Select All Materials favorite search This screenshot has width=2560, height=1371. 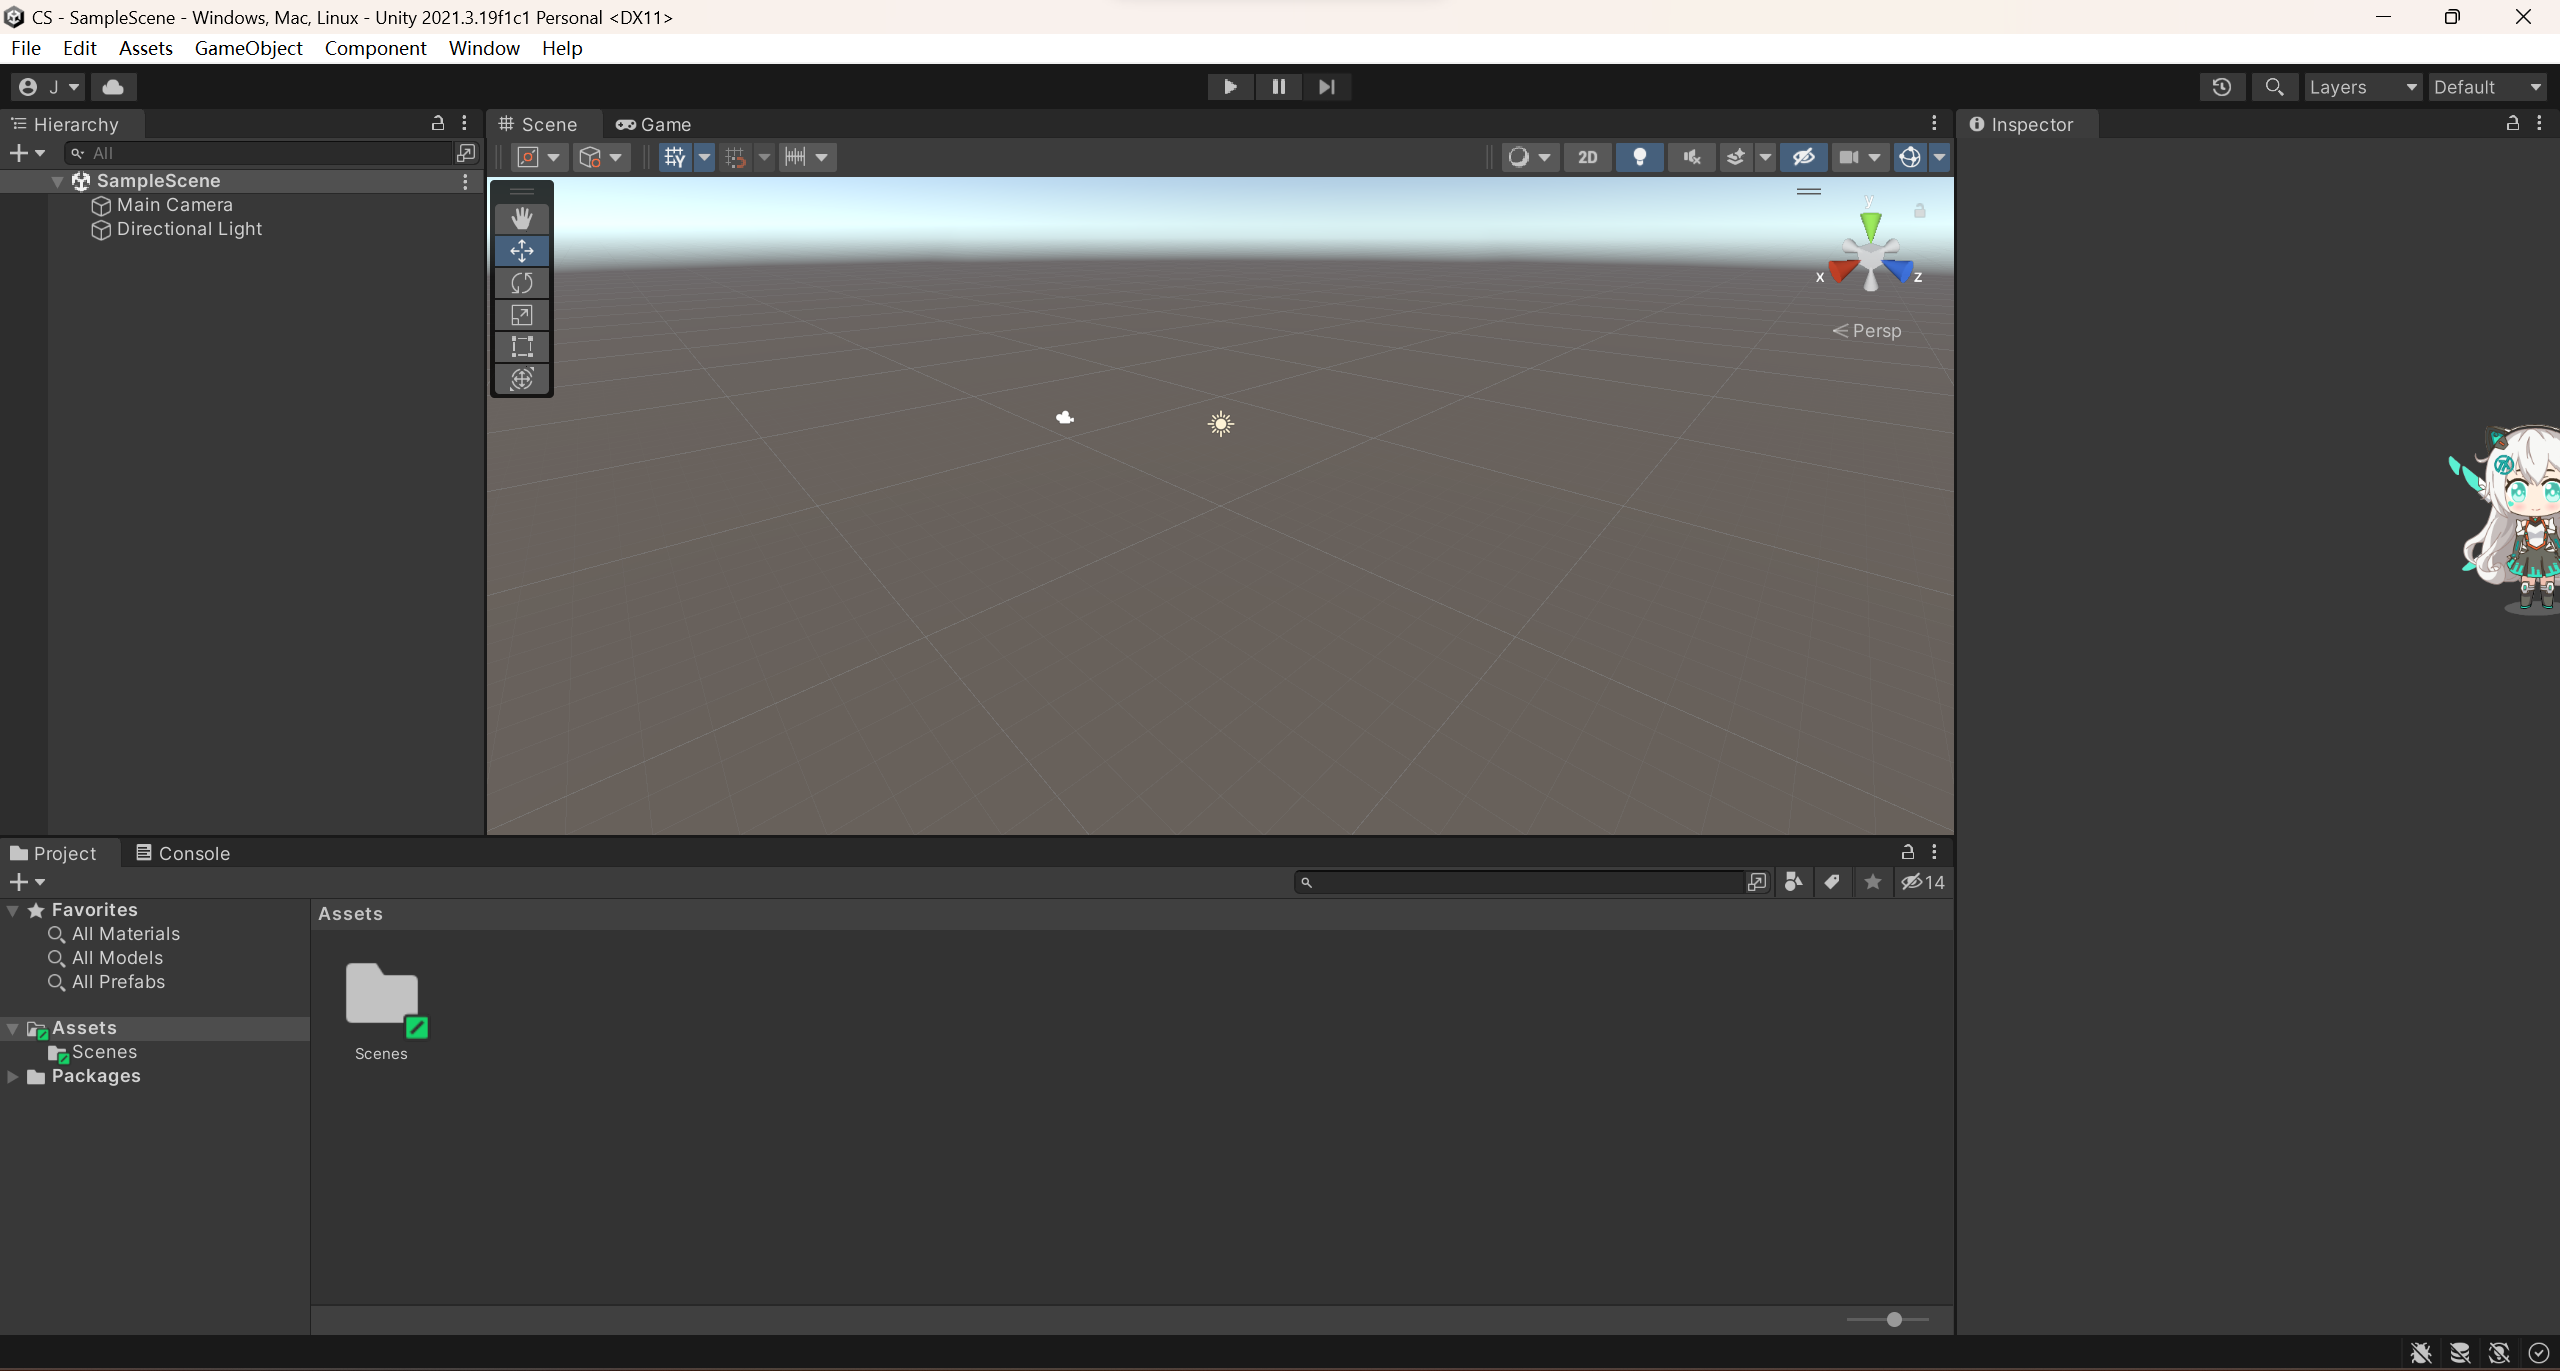(126, 934)
